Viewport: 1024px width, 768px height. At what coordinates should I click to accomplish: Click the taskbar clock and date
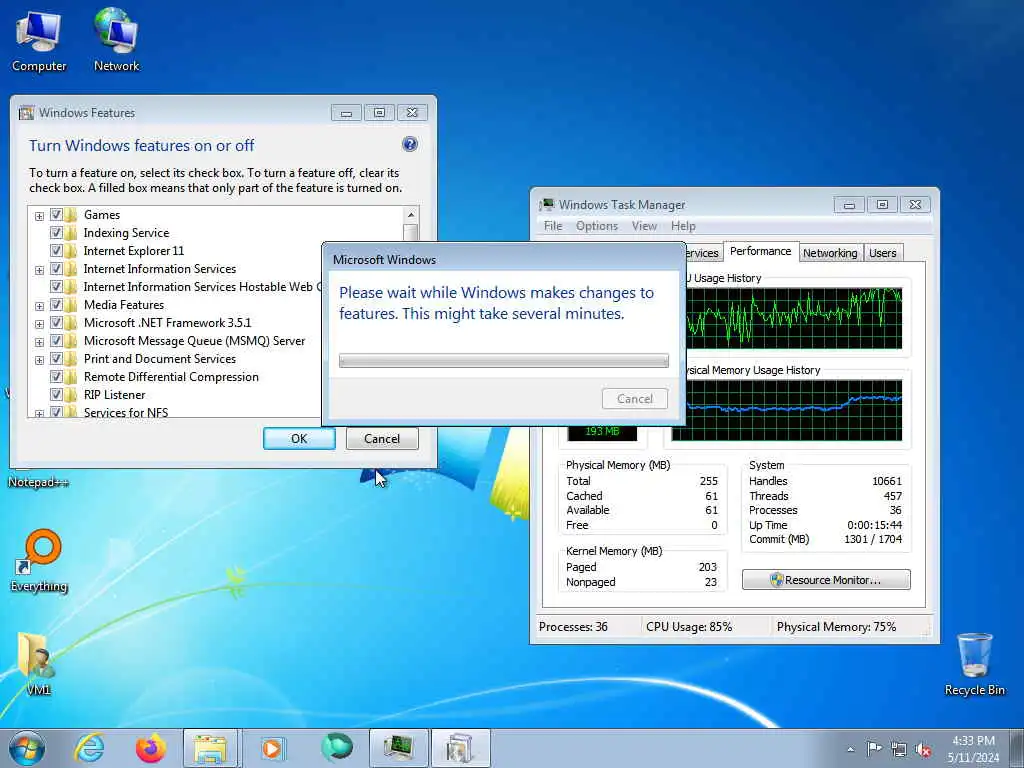[x=973, y=749]
